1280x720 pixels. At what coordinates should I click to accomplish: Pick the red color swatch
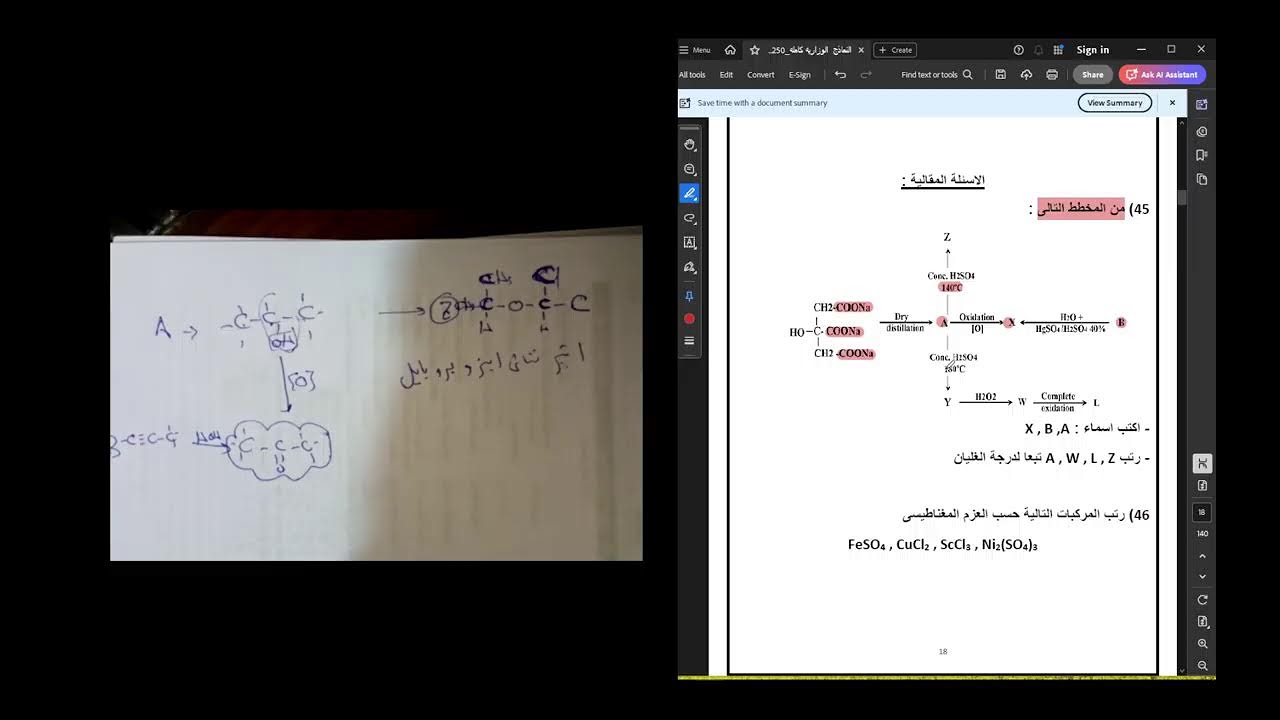(689, 319)
